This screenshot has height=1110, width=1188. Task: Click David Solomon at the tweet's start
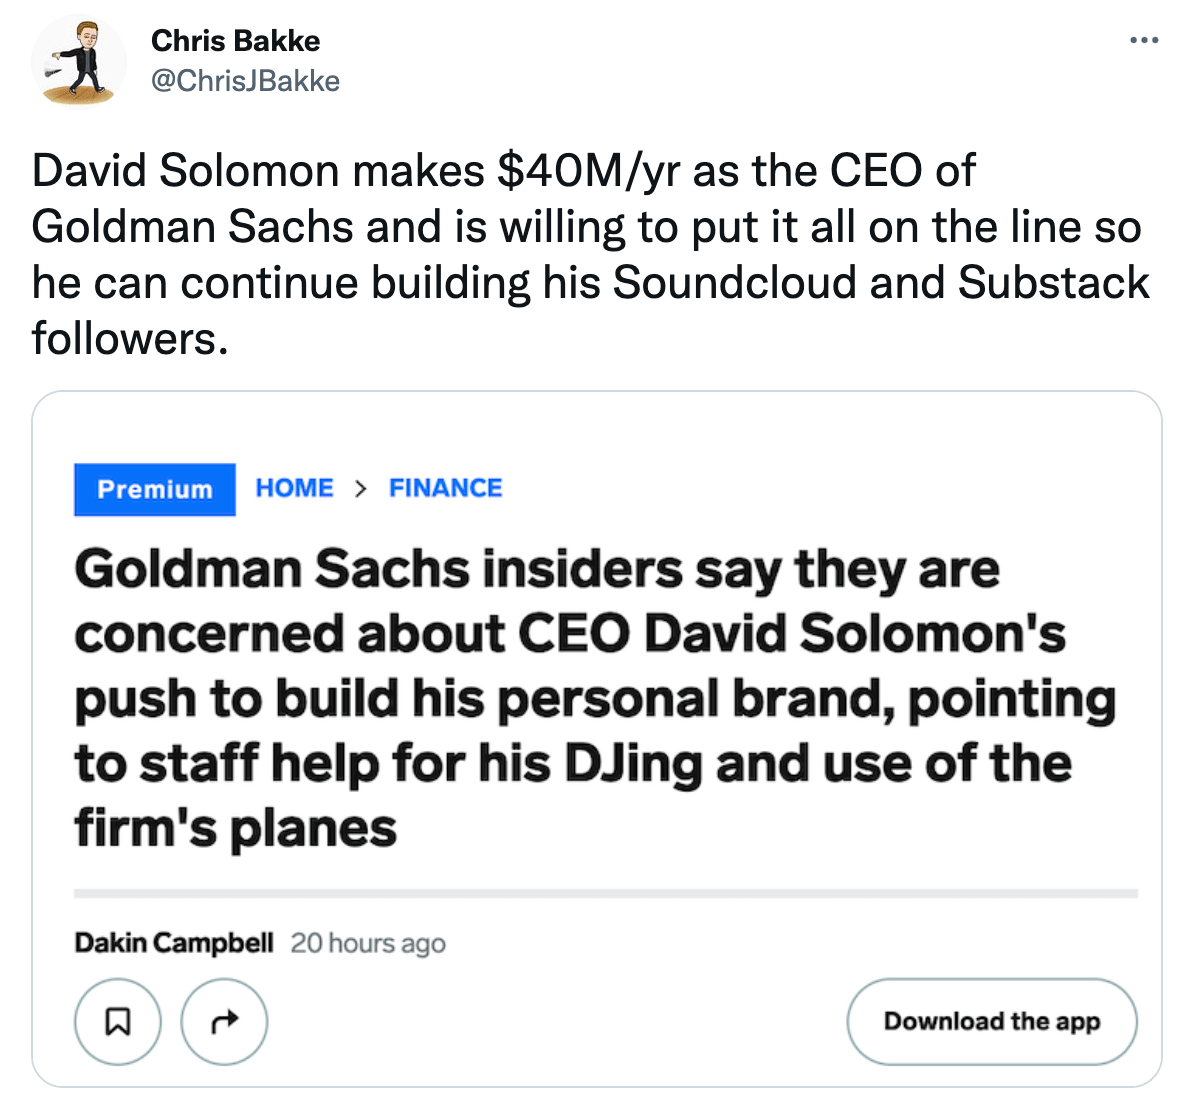[186, 171]
